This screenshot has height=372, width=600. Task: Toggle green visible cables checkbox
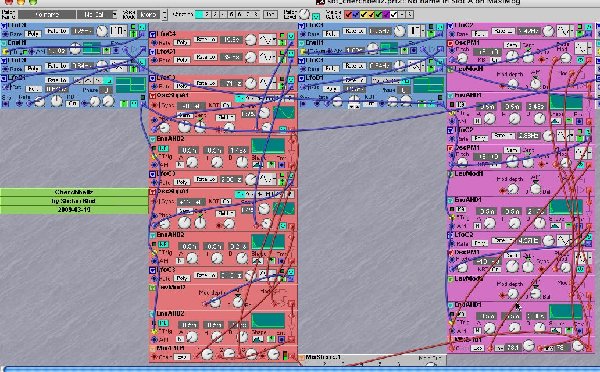379,15
